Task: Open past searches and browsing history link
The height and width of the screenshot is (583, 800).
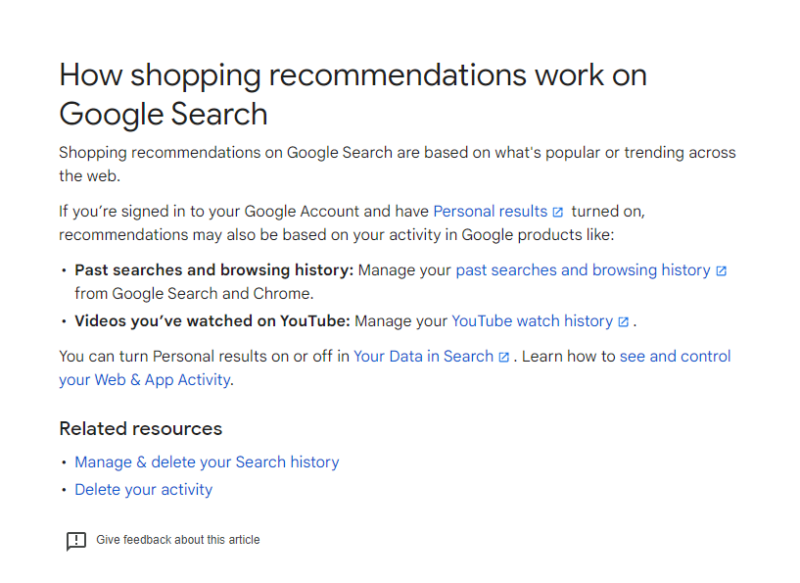Action: 582,270
